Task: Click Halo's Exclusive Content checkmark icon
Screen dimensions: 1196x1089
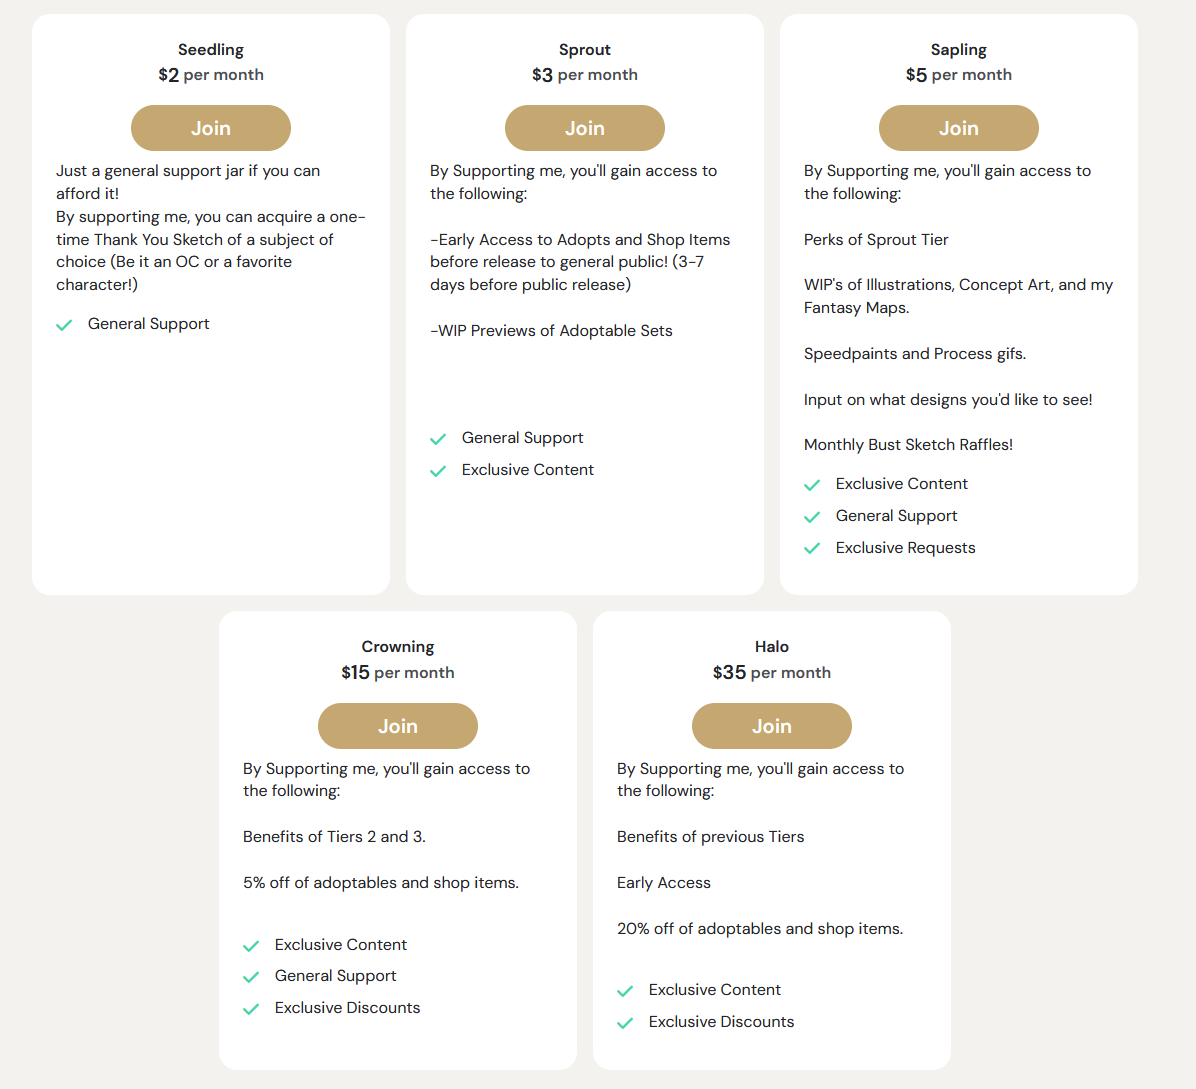Action: pyautogui.click(x=625, y=991)
